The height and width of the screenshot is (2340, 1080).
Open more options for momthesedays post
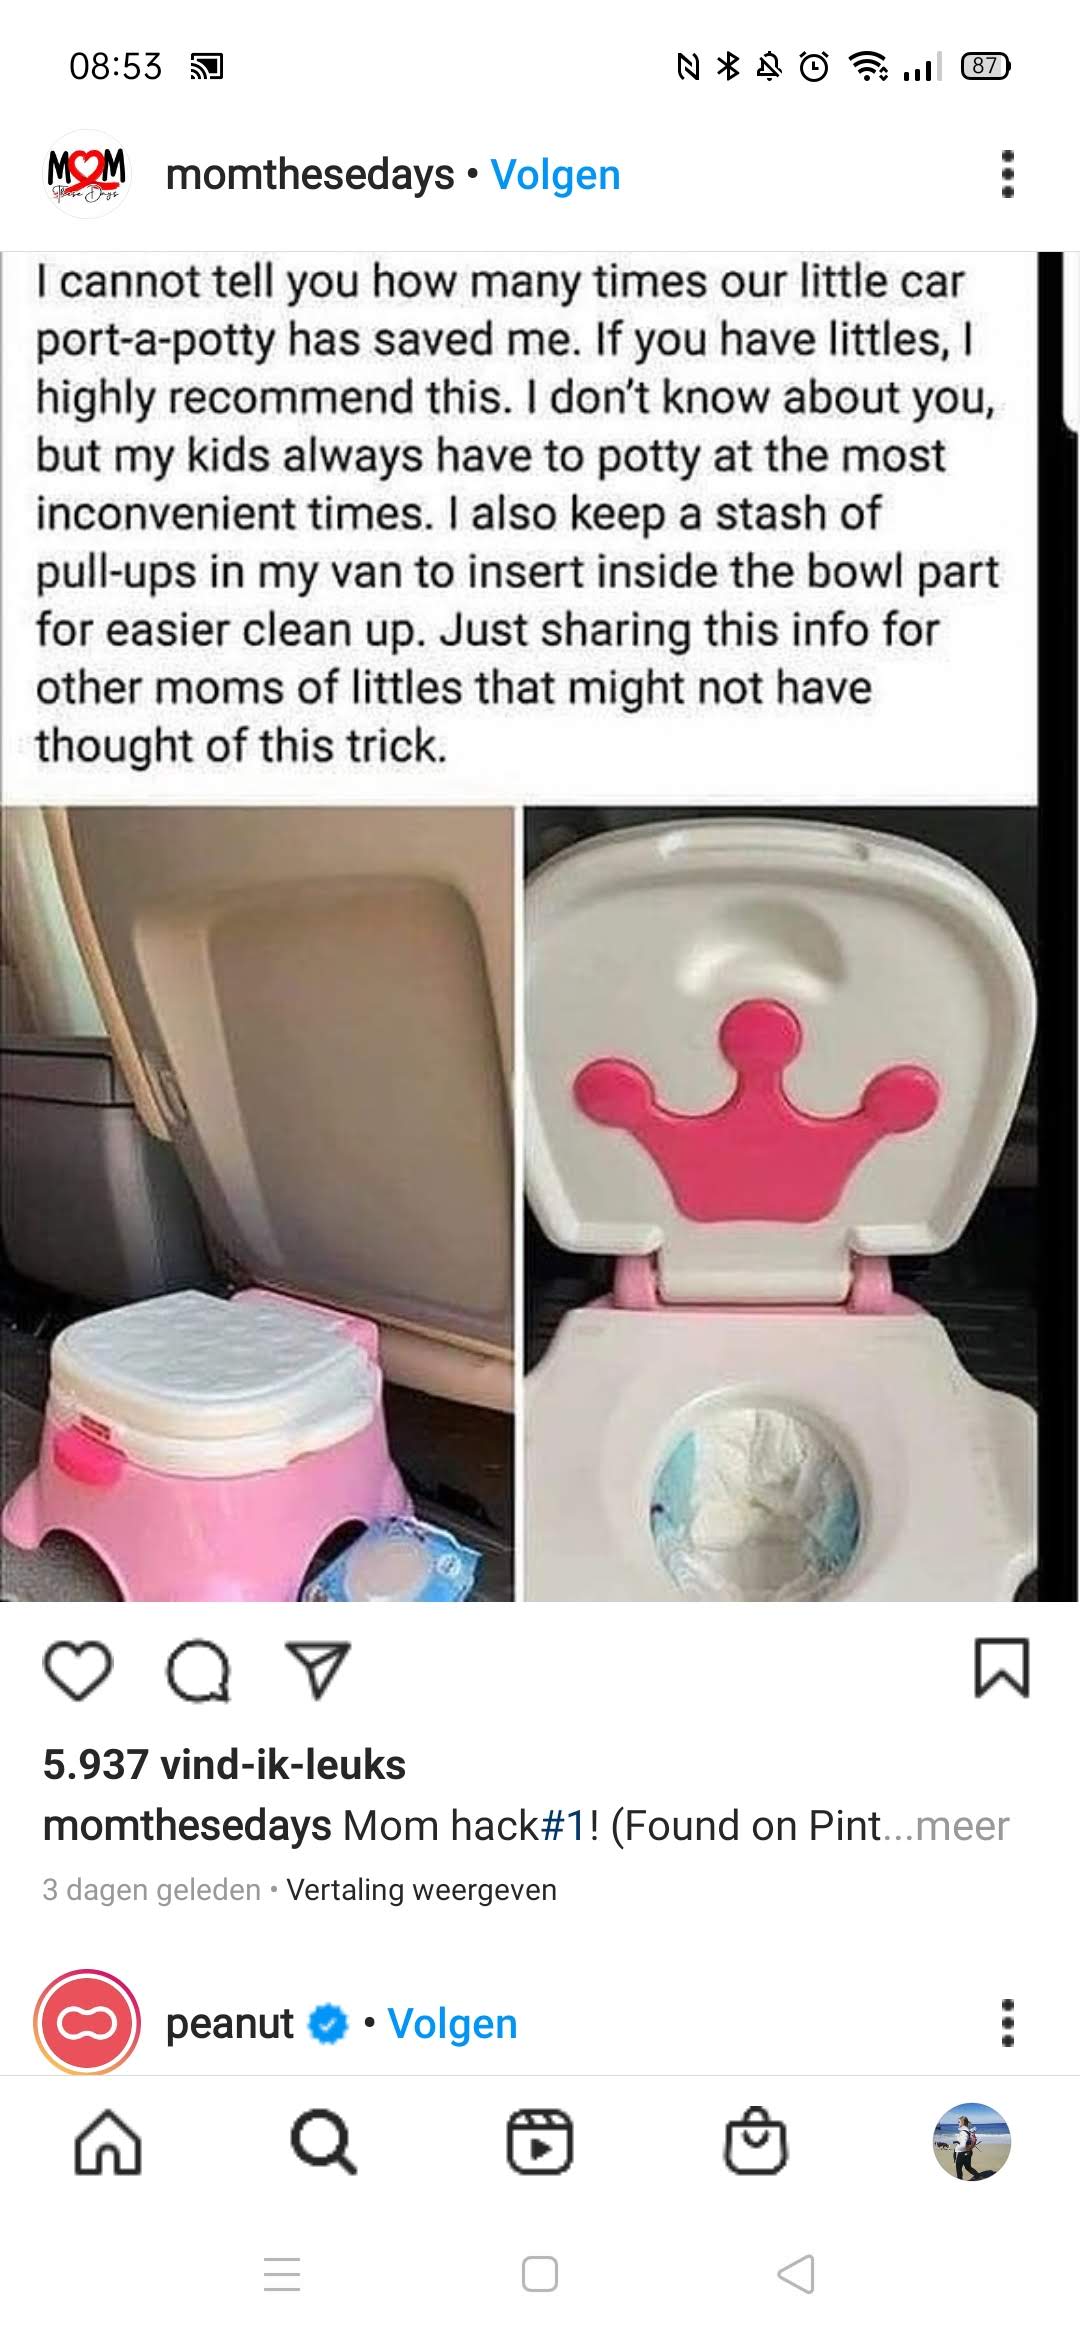click(1008, 175)
